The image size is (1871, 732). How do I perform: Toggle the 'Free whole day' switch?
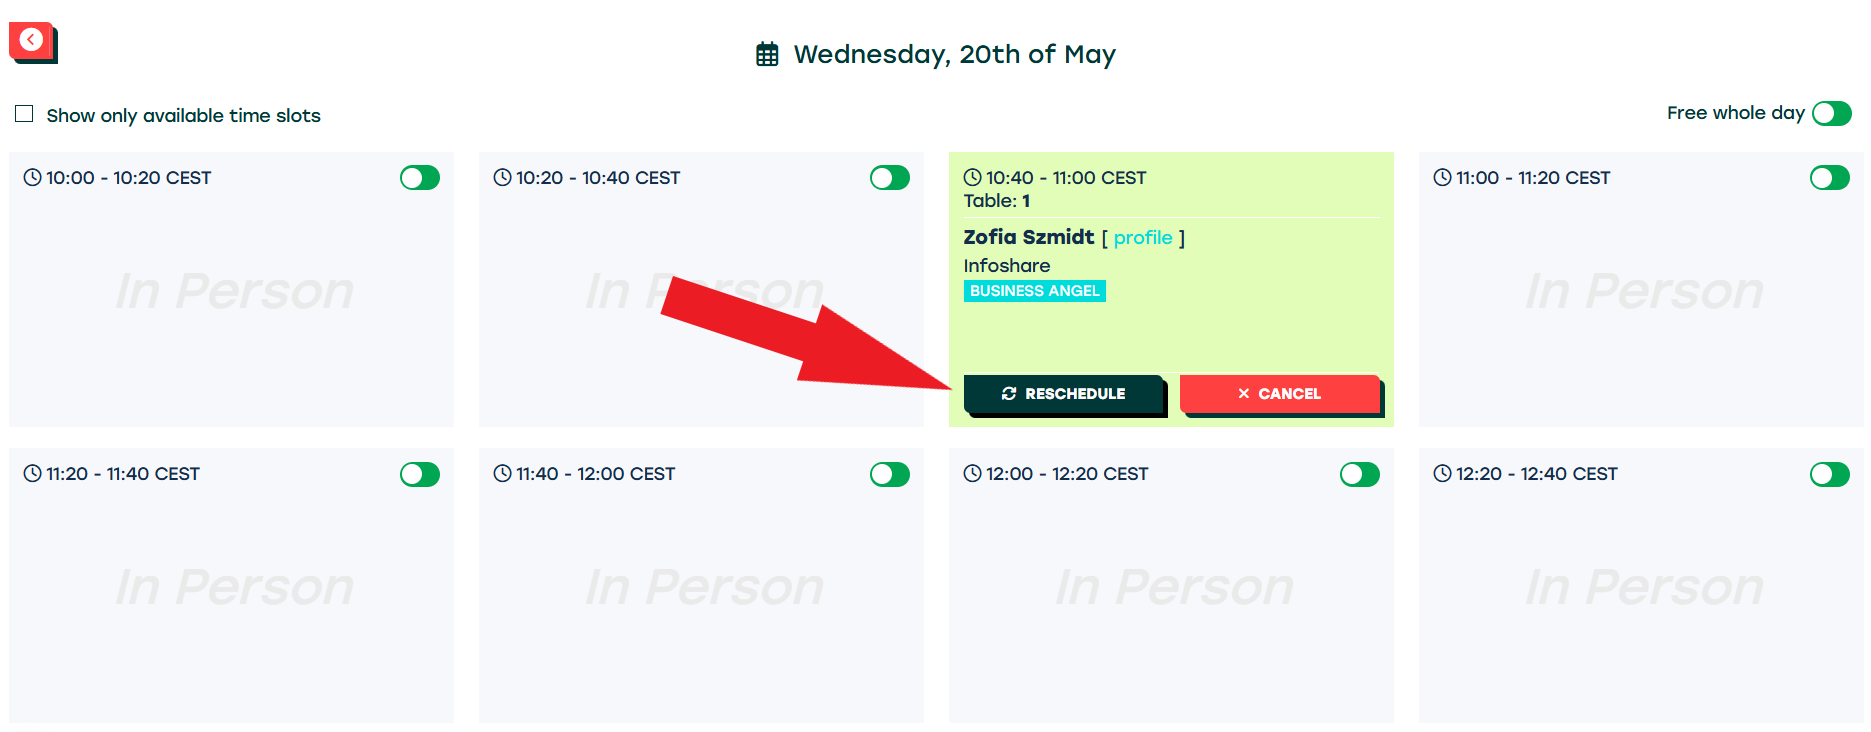pos(1831,114)
